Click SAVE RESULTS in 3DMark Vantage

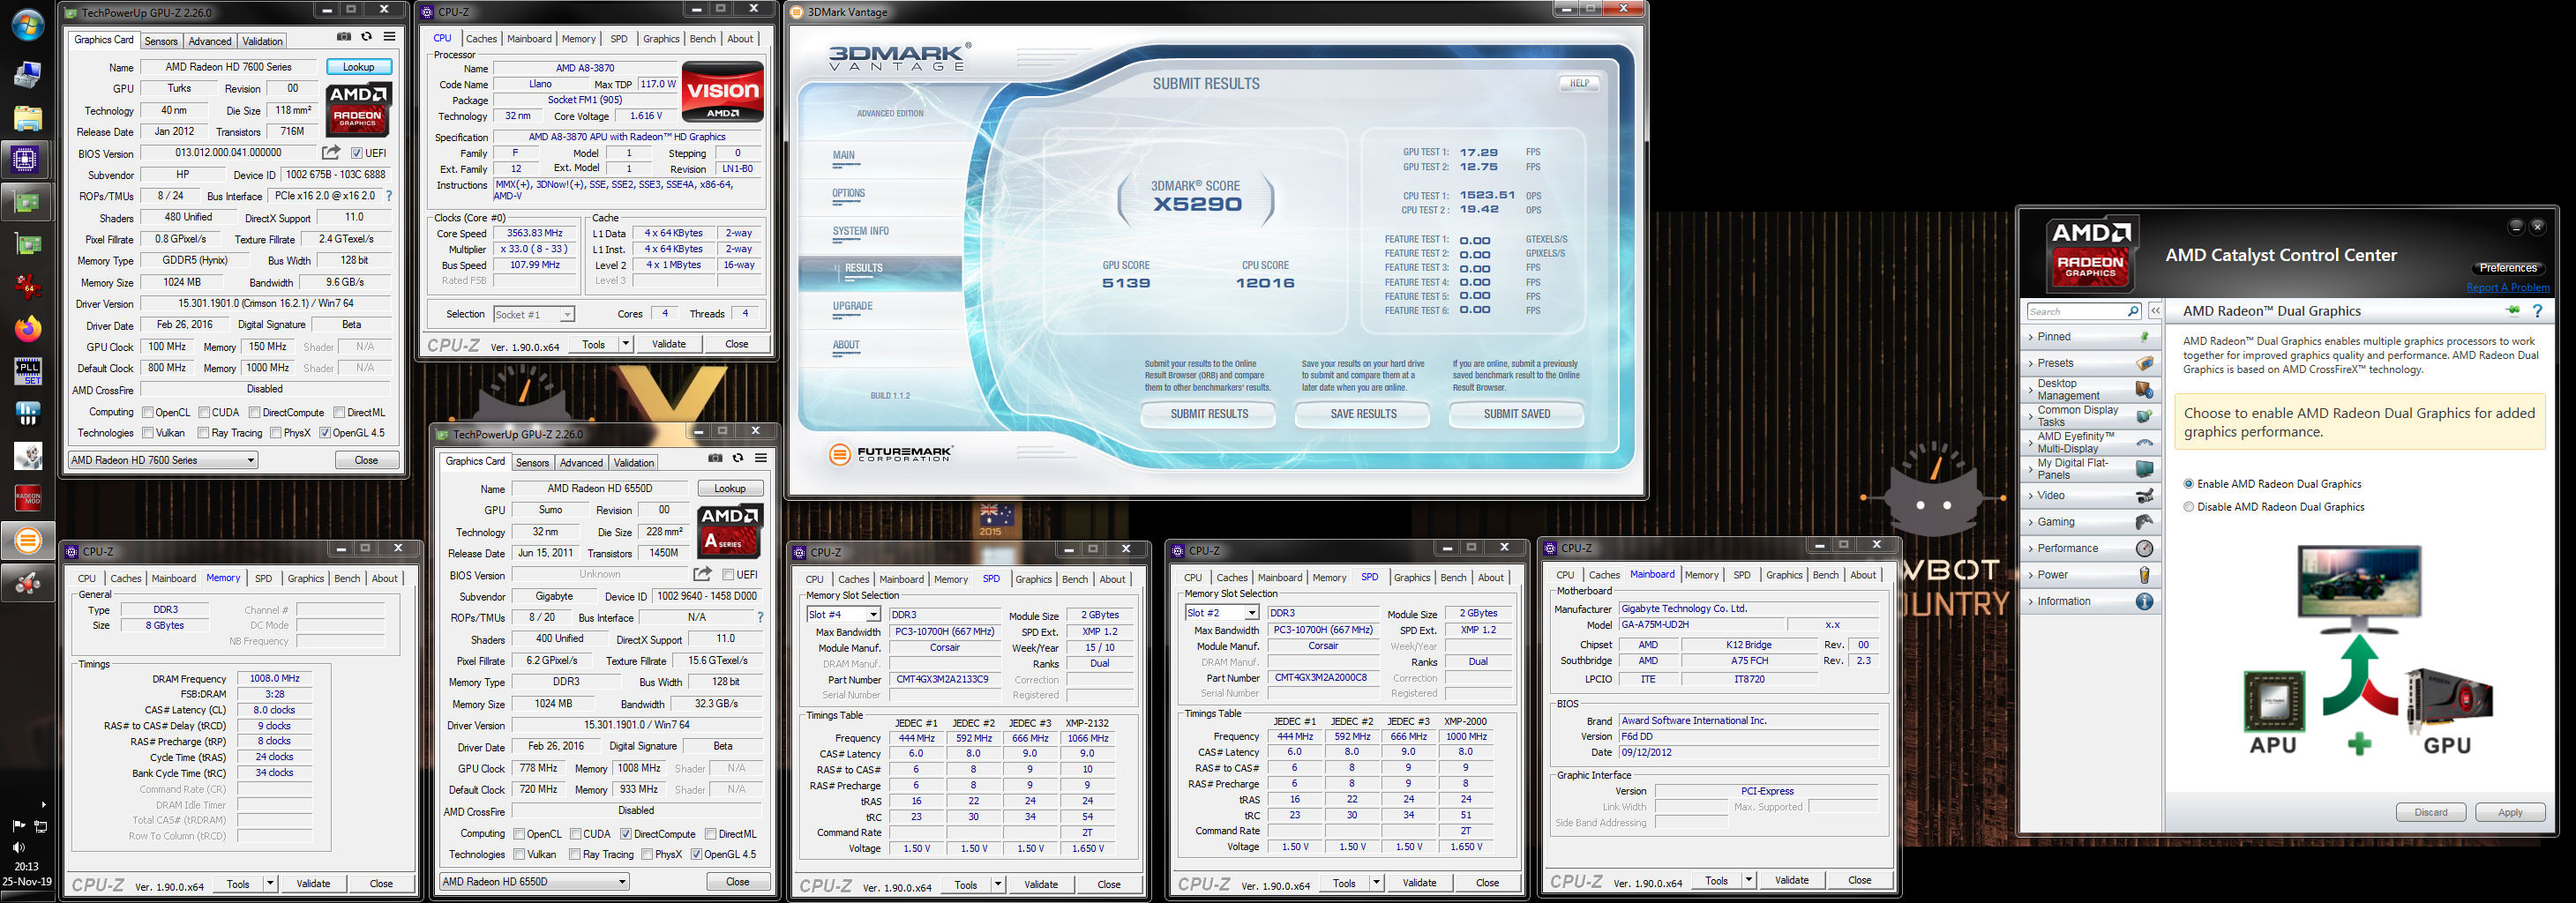1363,414
